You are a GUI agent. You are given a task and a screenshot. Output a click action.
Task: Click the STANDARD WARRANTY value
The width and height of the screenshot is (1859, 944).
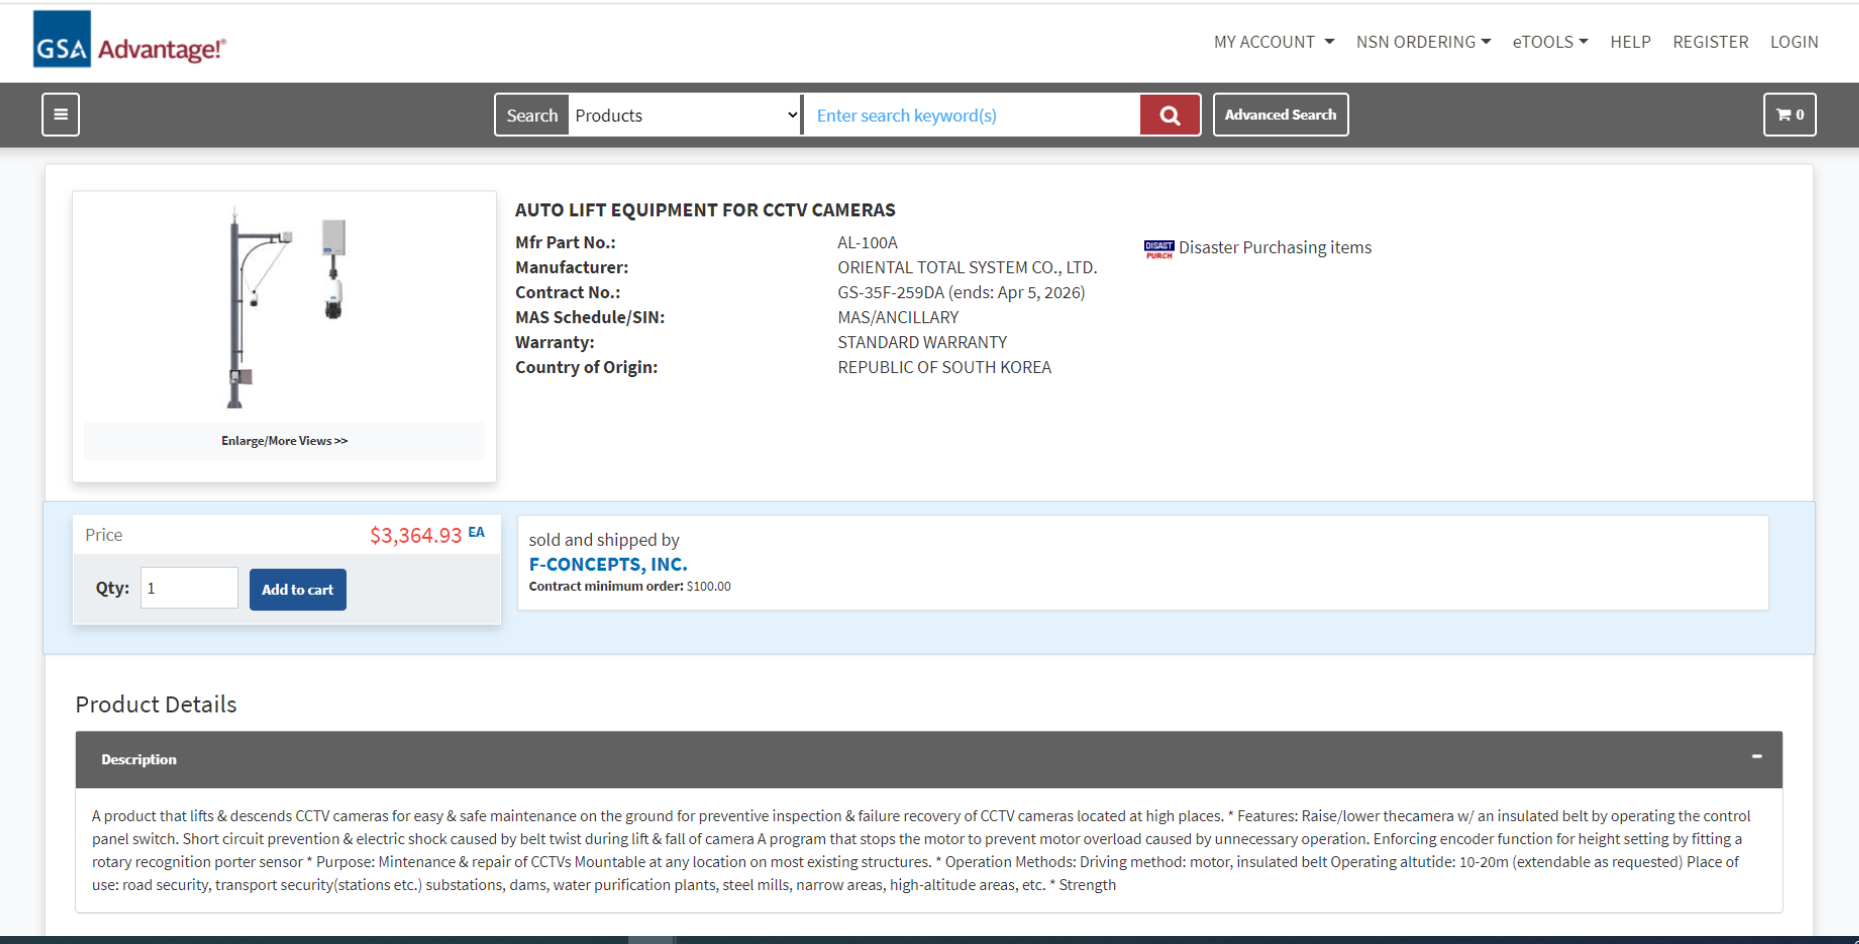[x=922, y=342]
